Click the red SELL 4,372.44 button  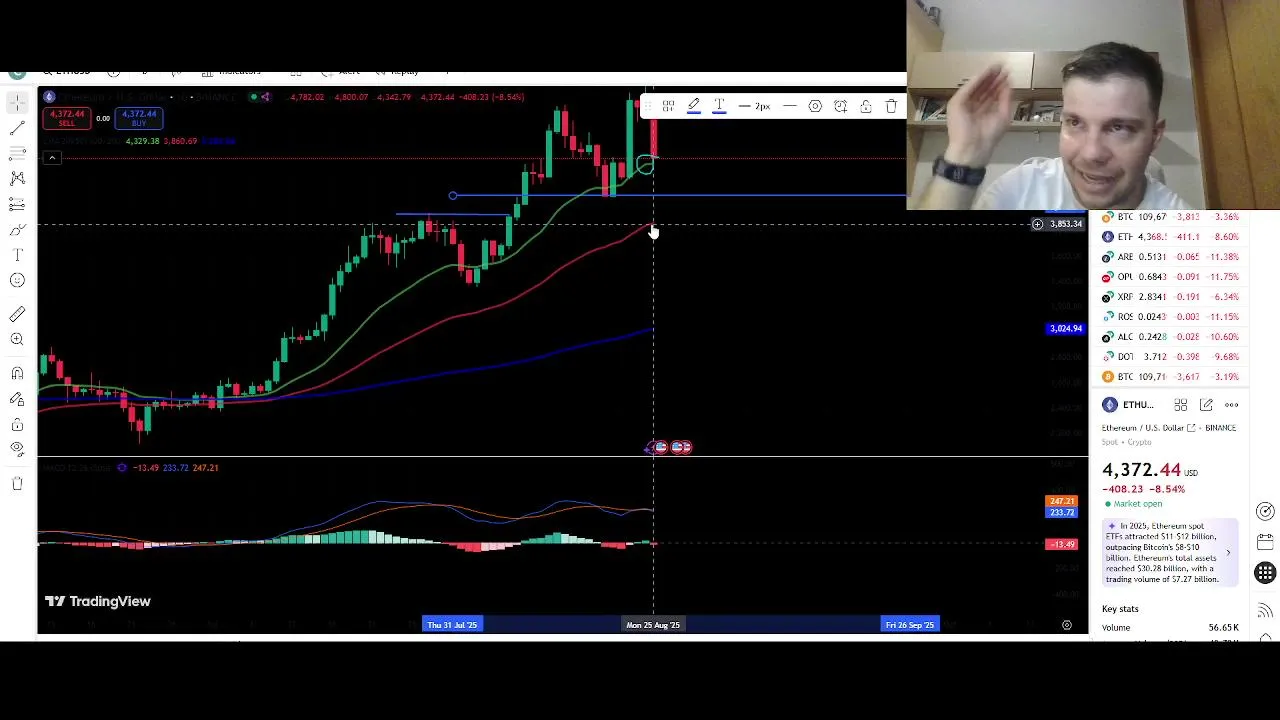click(66, 118)
